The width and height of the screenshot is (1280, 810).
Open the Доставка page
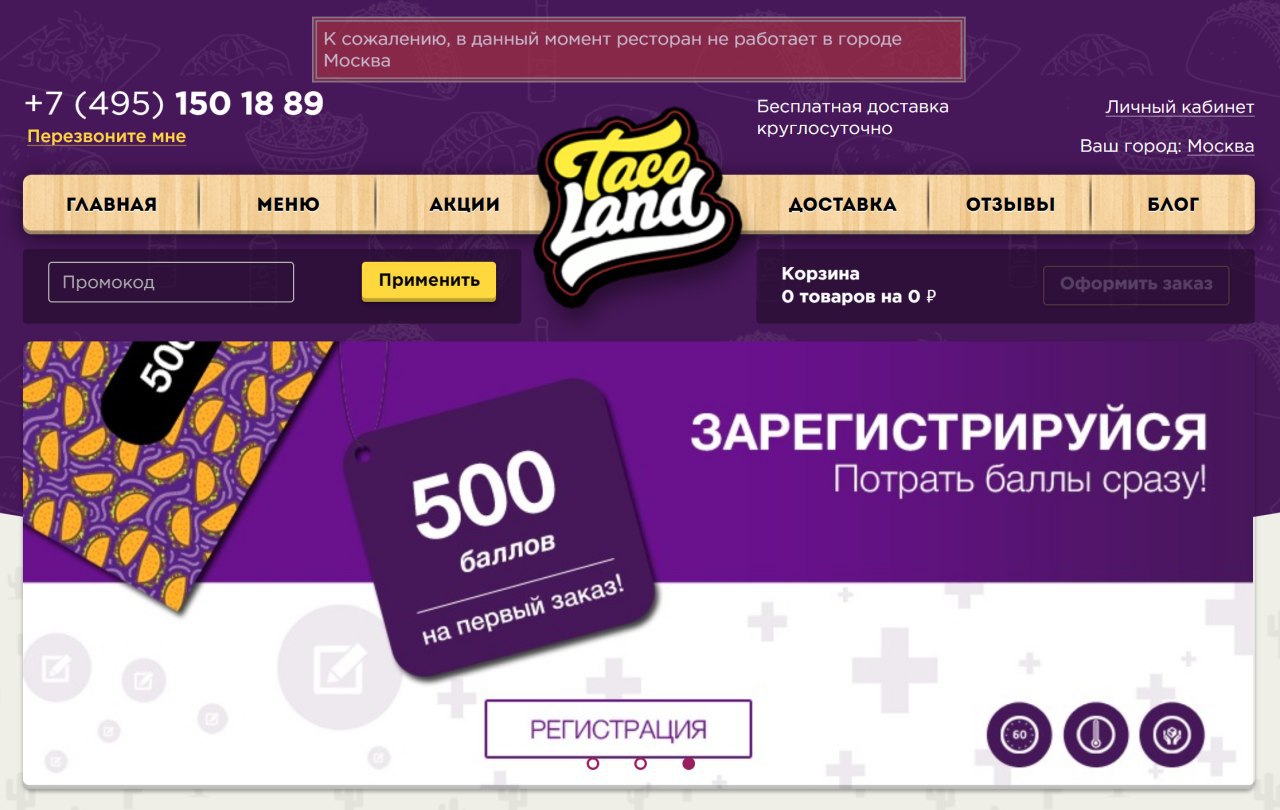coord(842,204)
